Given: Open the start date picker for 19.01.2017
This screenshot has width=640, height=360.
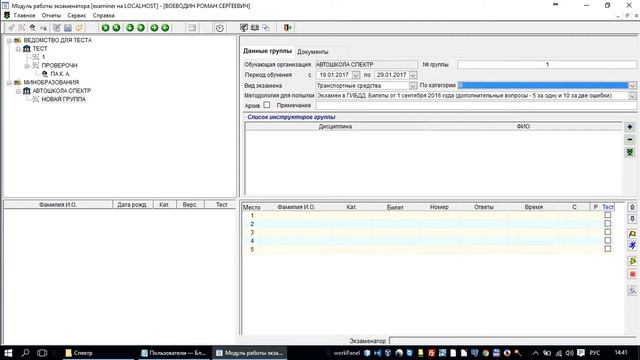Looking at the screenshot, I should (356, 75).
